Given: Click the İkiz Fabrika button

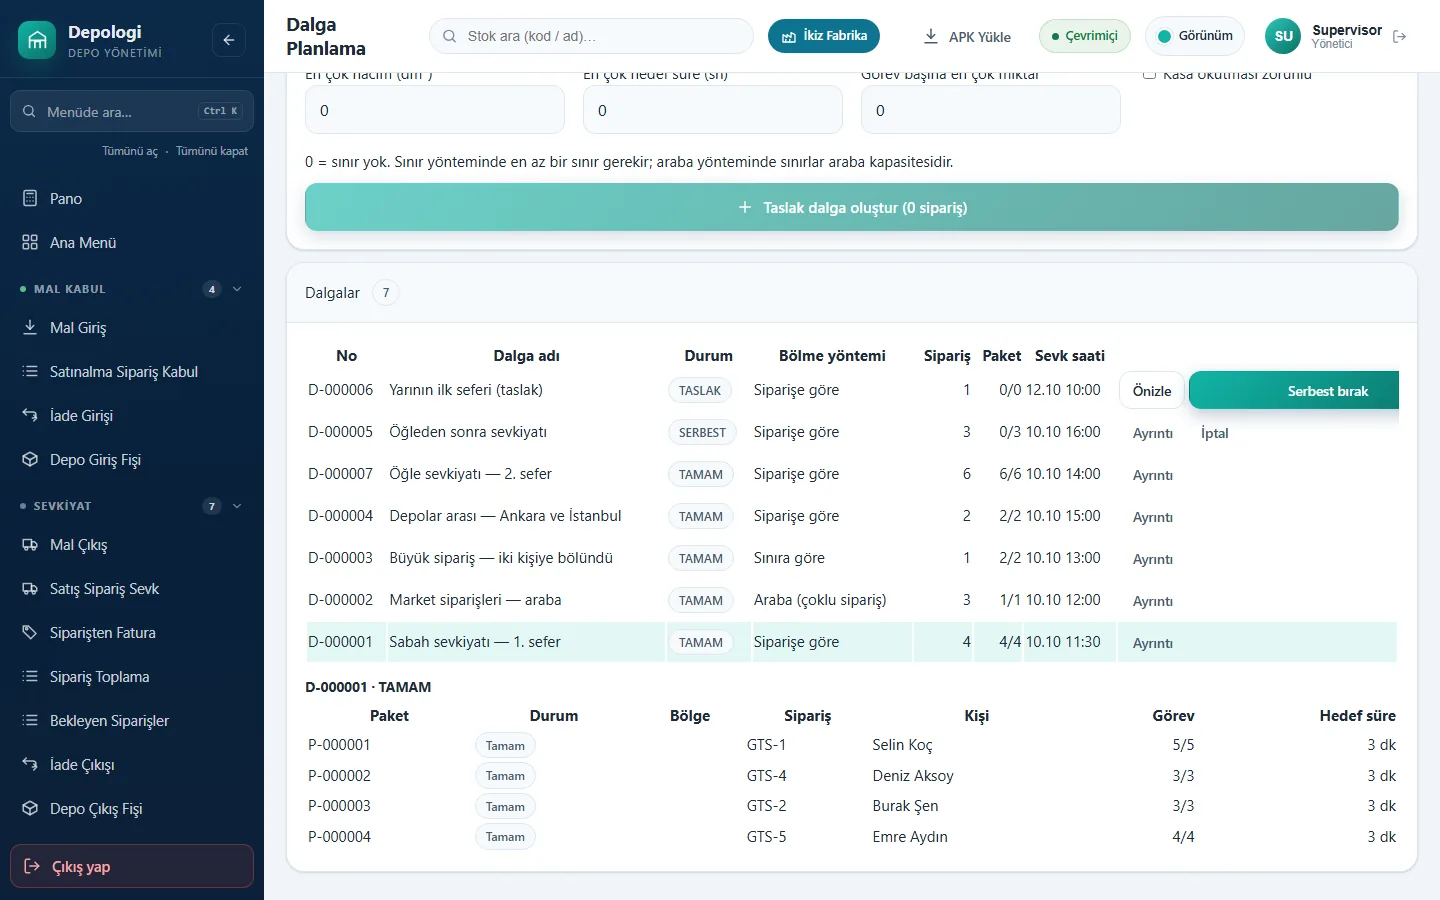Looking at the screenshot, I should point(824,36).
